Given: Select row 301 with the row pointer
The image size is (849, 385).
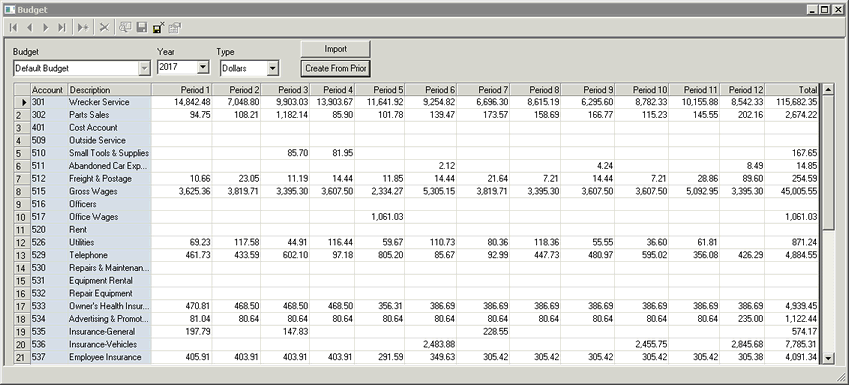Looking at the screenshot, I should pyautogui.click(x=22, y=102).
